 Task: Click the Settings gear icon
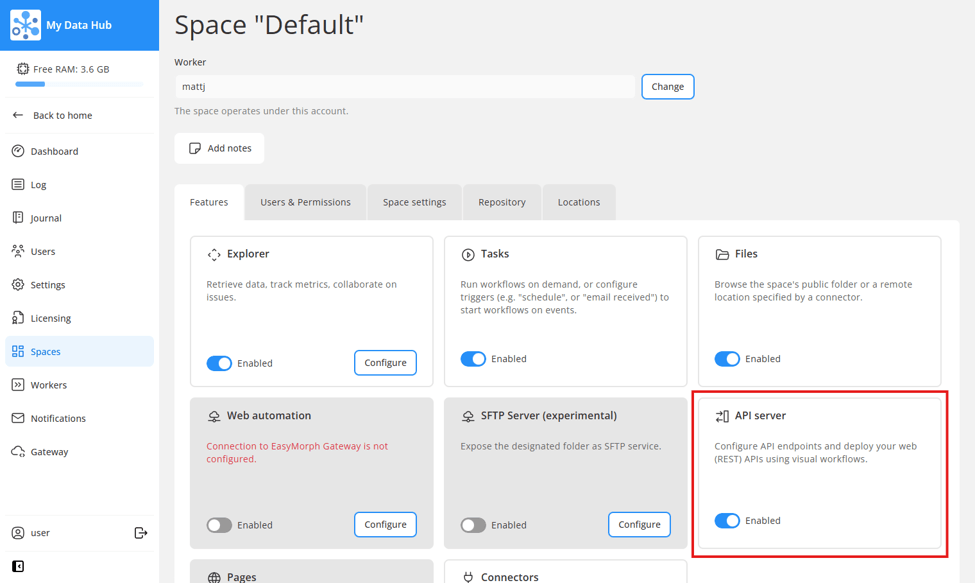click(18, 285)
